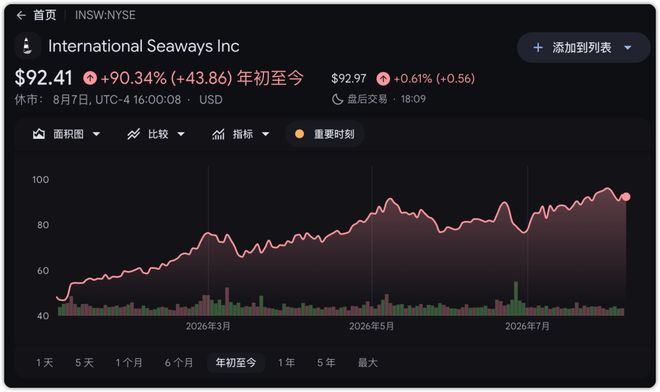Image resolution: width=660 pixels, height=392 pixels.
Task: Click the area chart icon beside 面积图
Action: tap(39, 134)
